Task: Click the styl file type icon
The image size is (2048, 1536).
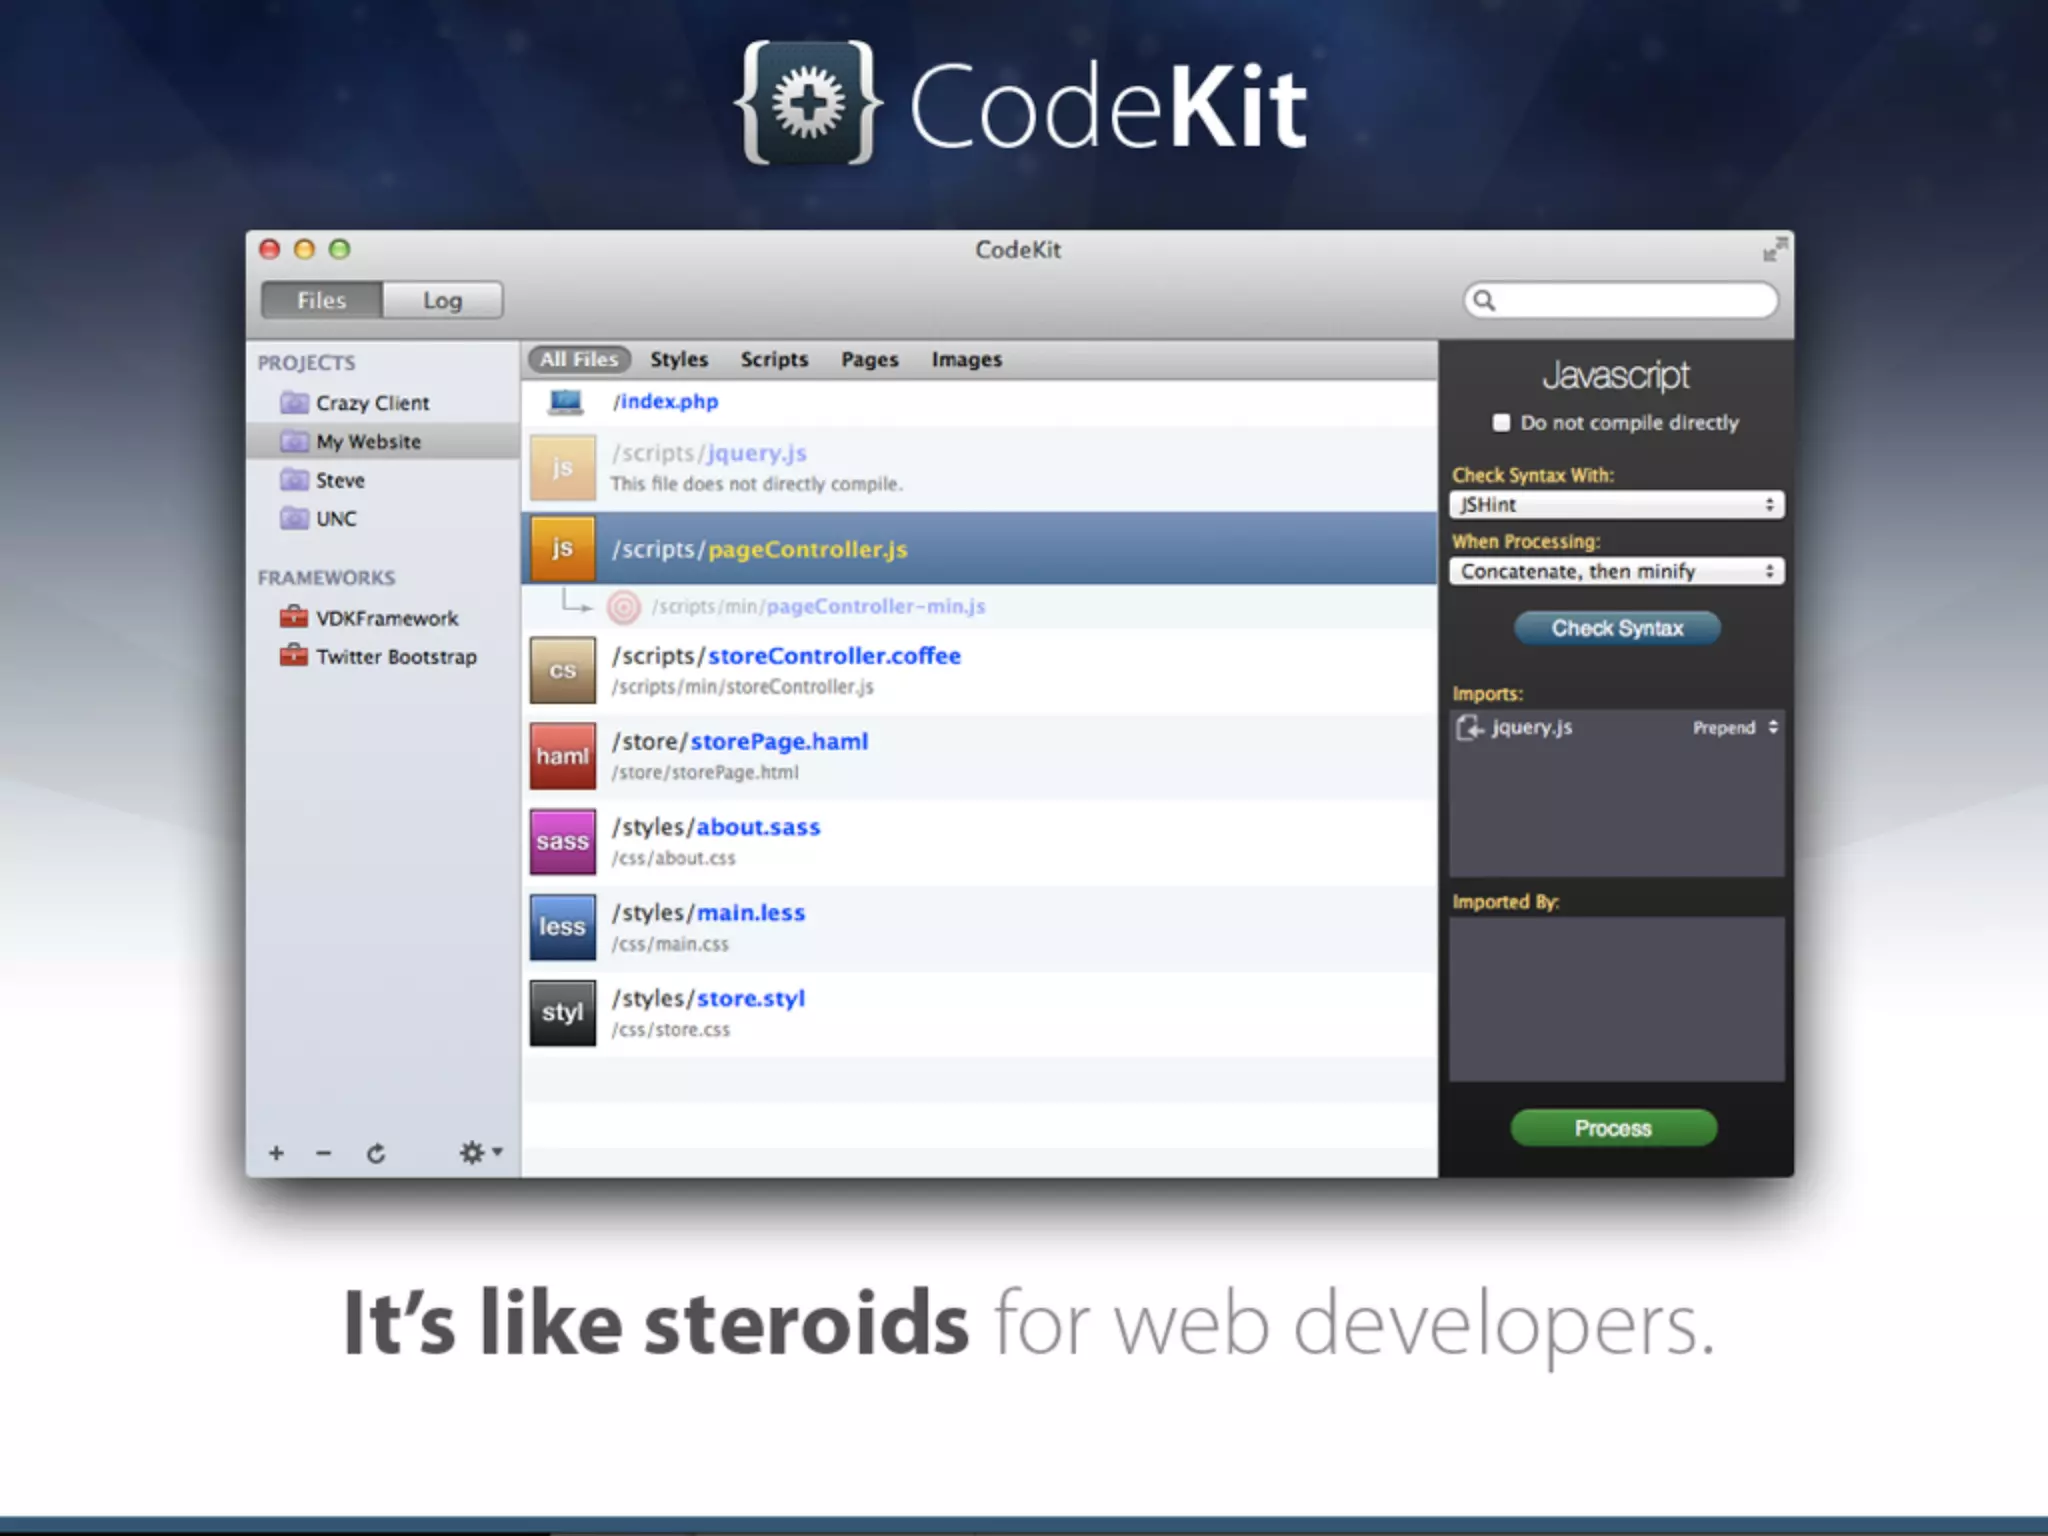Action: tap(562, 1013)
